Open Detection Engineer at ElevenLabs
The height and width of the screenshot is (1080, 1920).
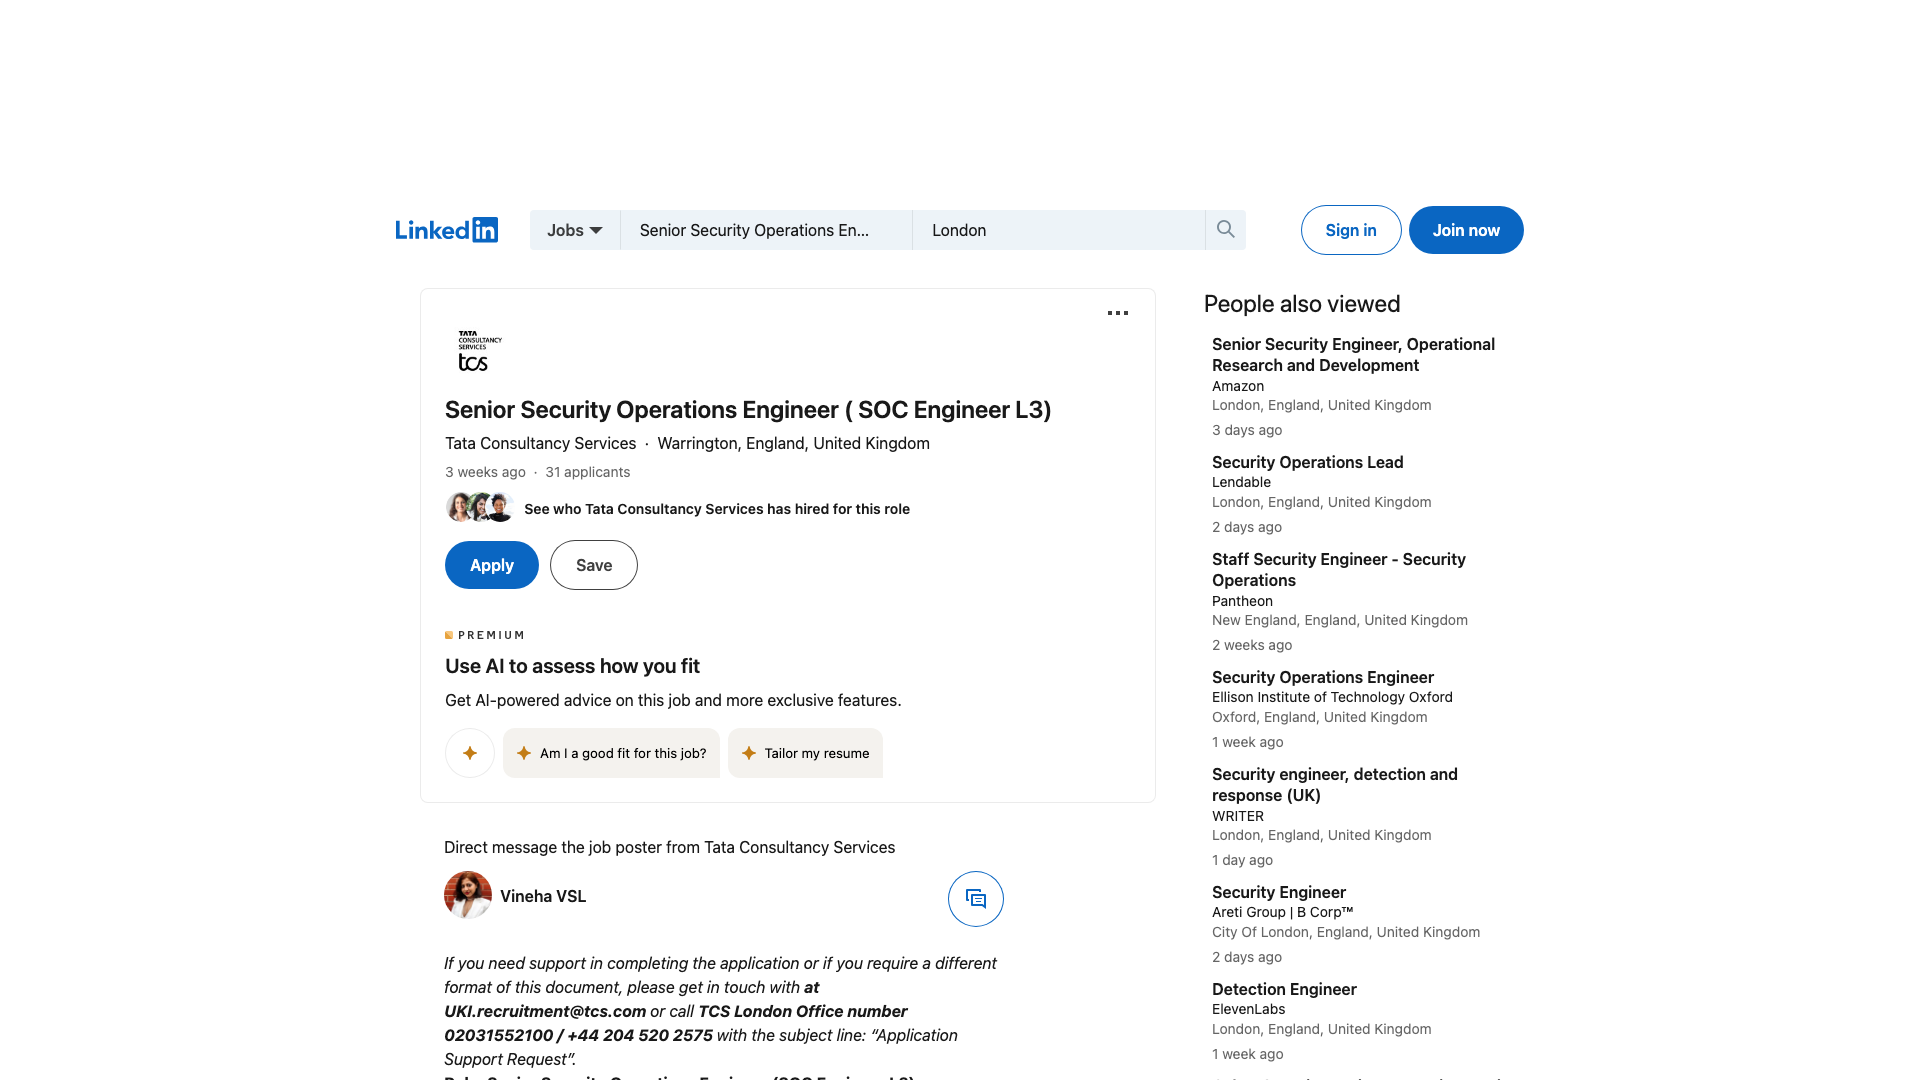(x=1284, y=989)
